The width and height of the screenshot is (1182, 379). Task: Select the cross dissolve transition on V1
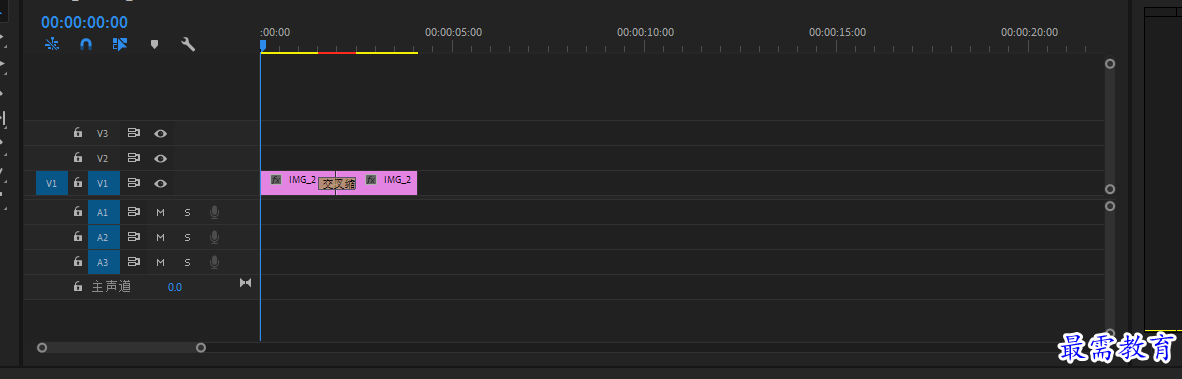[x=337, y=184]
